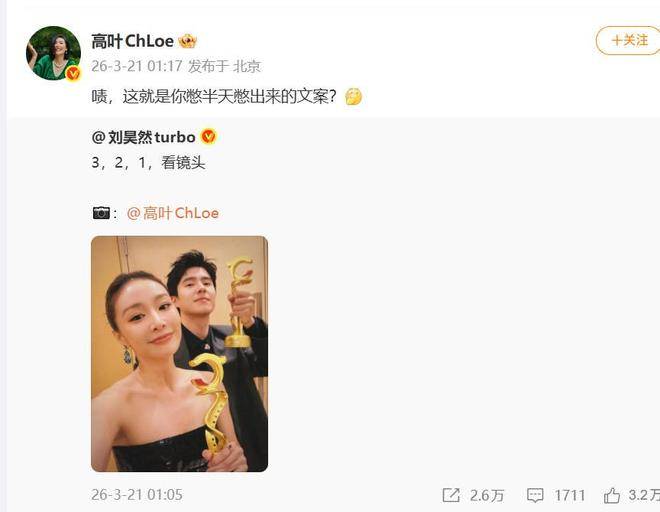Open the @刘昊然turbo profile link
Screen dimensions: 660x512
click(x=144, y=137)
